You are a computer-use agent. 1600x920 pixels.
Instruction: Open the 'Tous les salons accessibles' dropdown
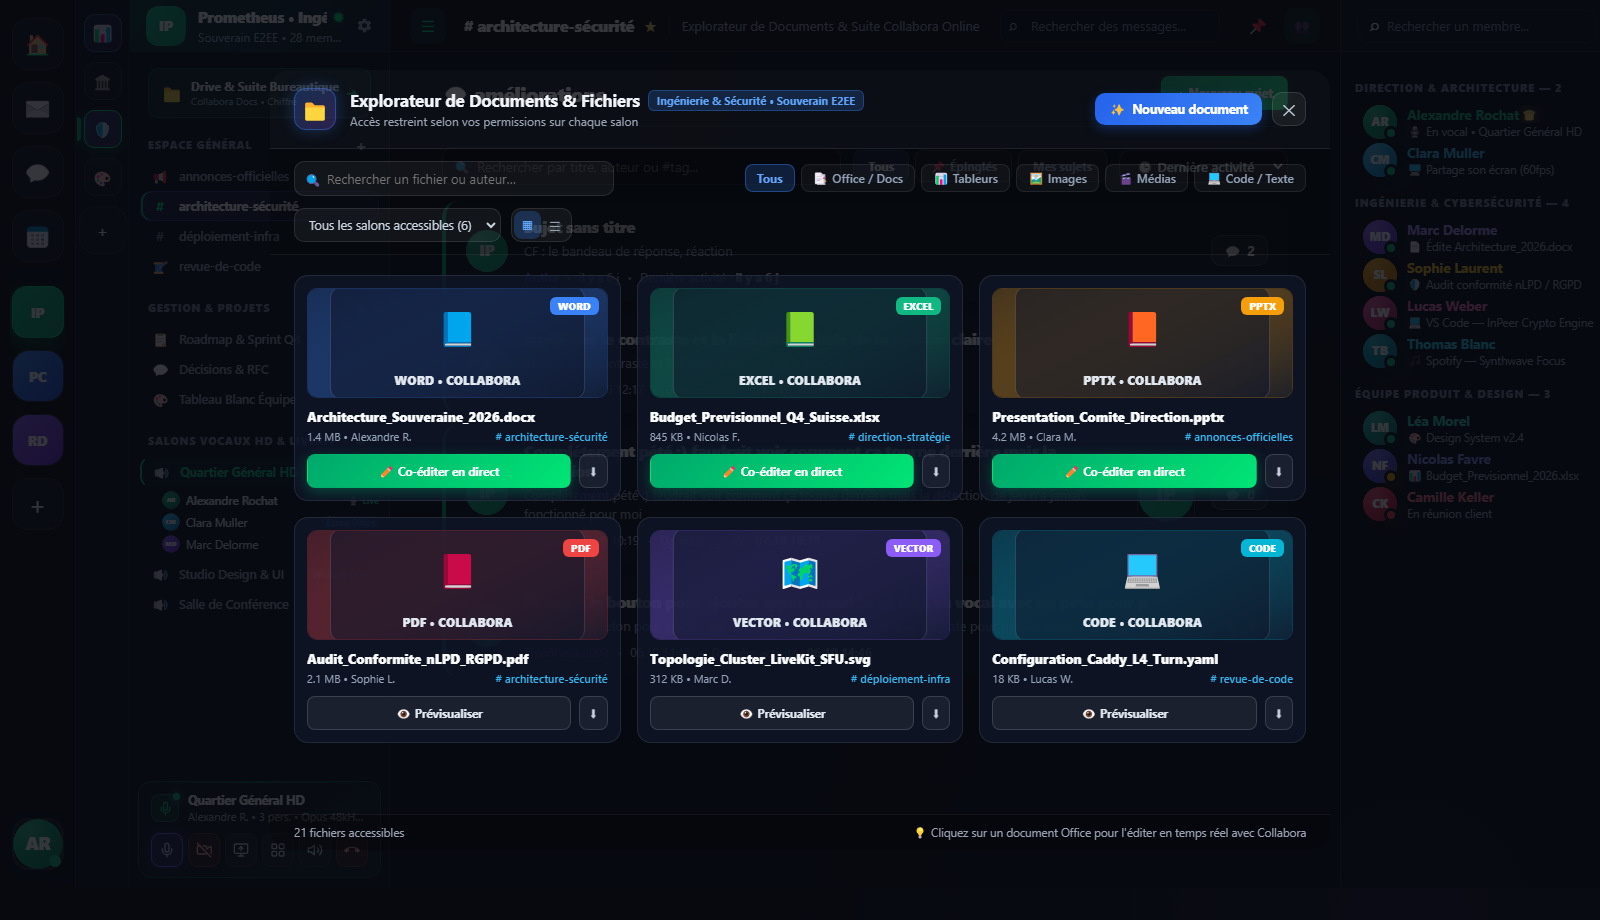click(397, 226)
